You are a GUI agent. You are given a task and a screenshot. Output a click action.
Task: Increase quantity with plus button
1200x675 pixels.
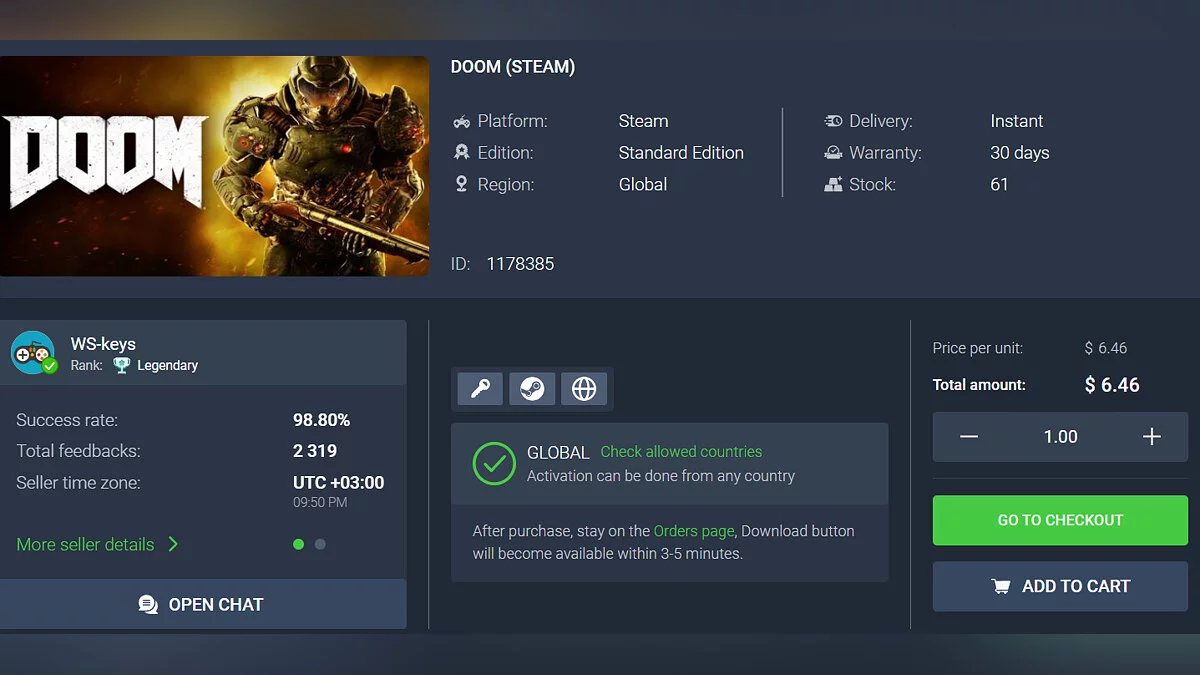tap(1152, 437)
